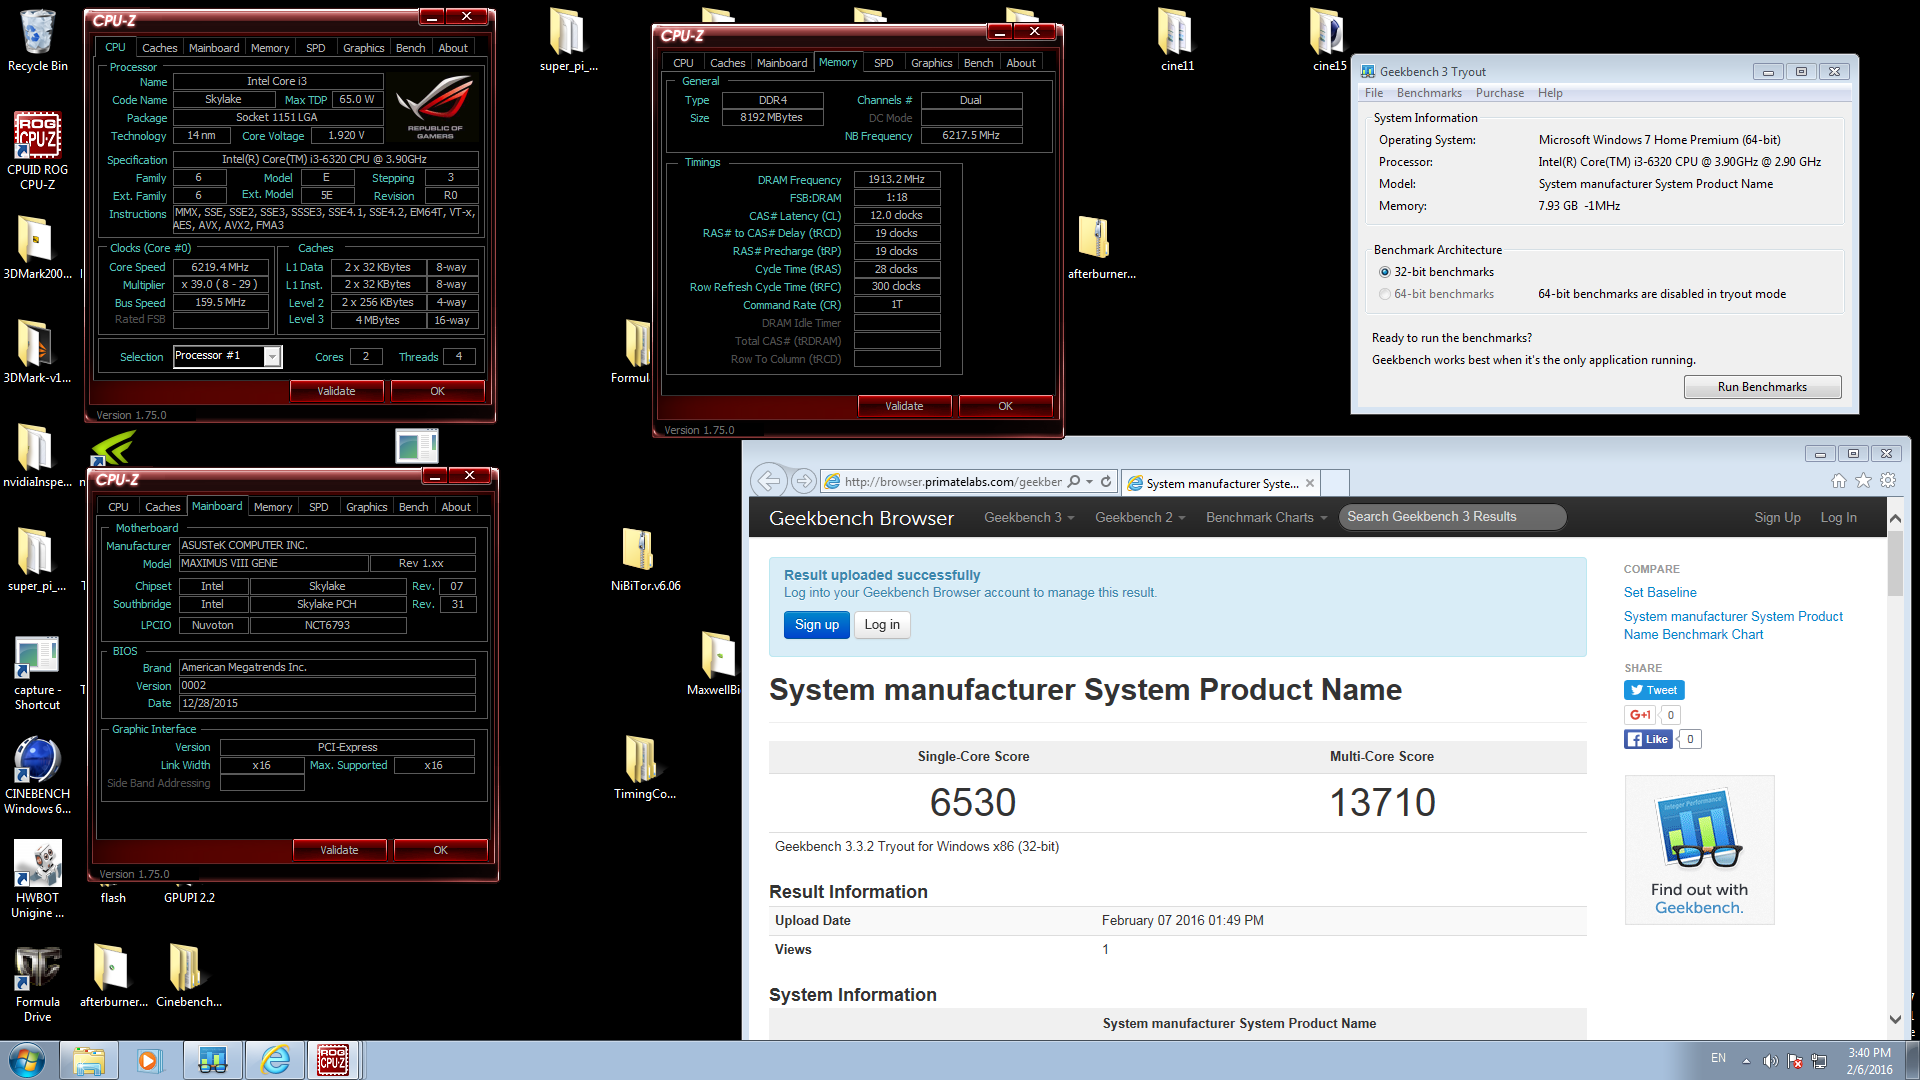1920x1080 pixels.
Task: Open Windows Explorer folder in taskbar
Action: [x=88, y=1060]
